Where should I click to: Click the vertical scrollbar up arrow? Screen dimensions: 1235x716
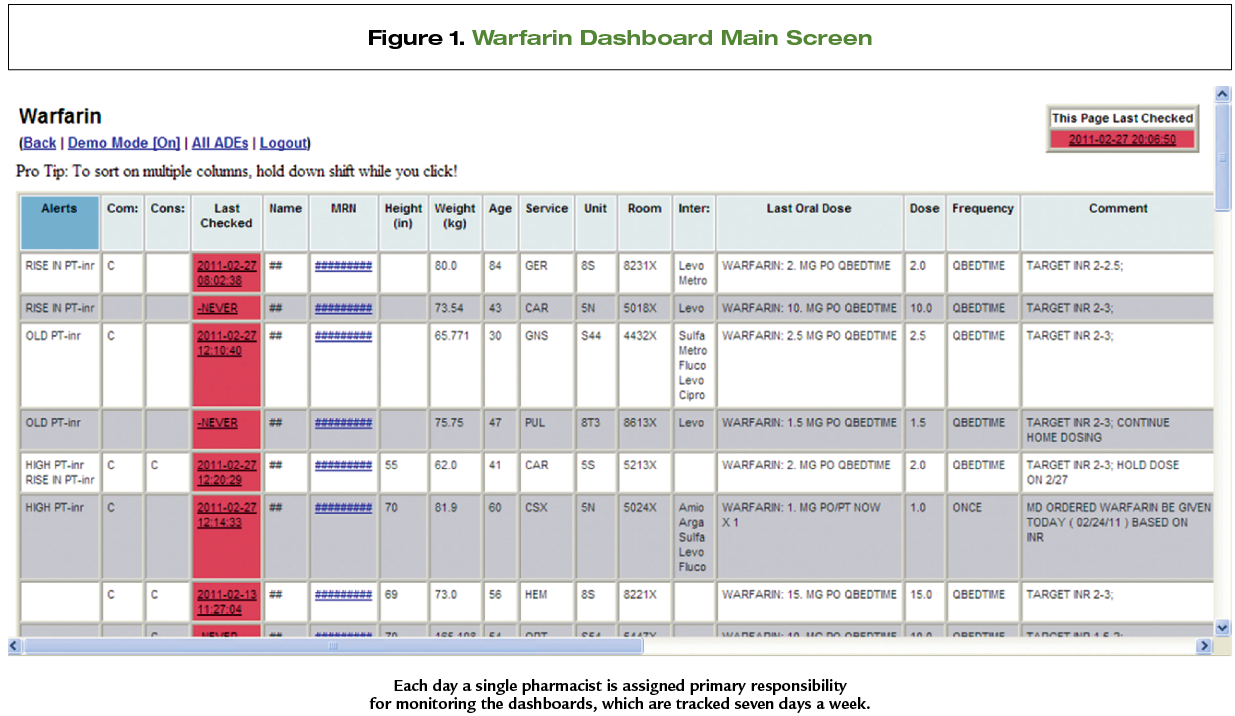point(1222,94)
